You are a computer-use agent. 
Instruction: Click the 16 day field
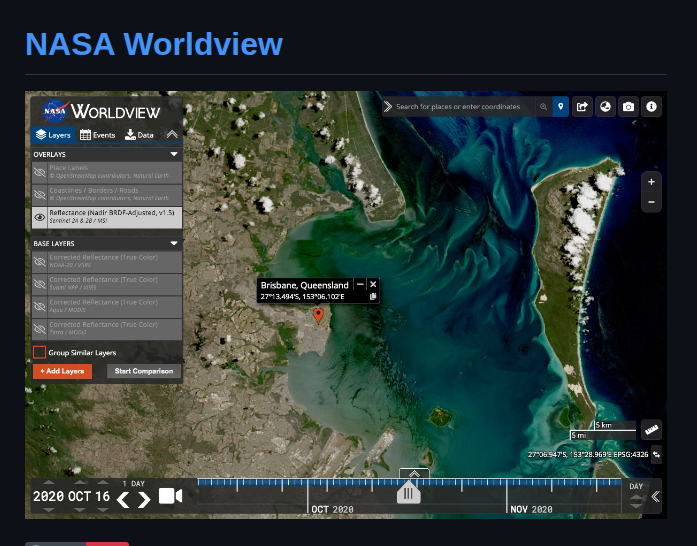[x=103, y=496]
